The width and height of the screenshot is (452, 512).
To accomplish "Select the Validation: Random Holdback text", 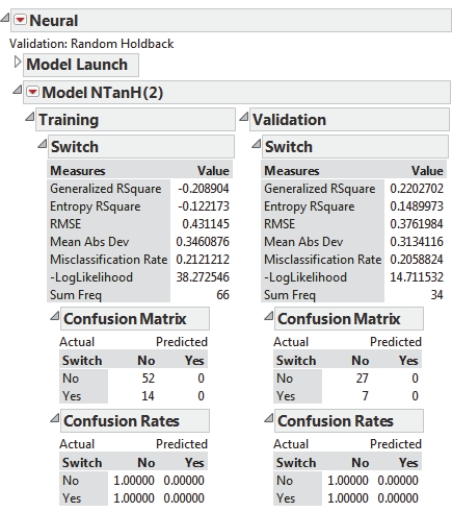I will click(91, 44).
